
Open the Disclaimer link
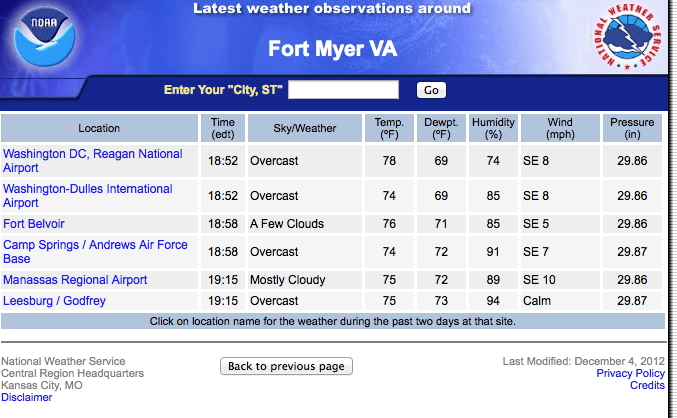(27, 397)
